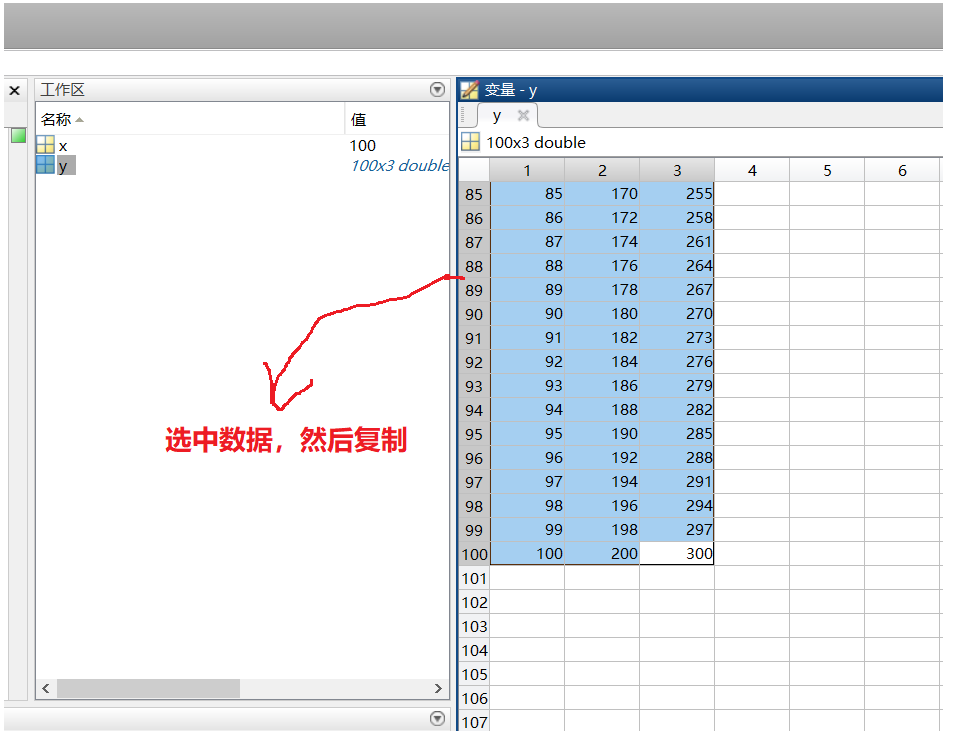This screenshot has width=954, height=747.
Task: Click the cell with value 170
Action: [x=602, y=193]
